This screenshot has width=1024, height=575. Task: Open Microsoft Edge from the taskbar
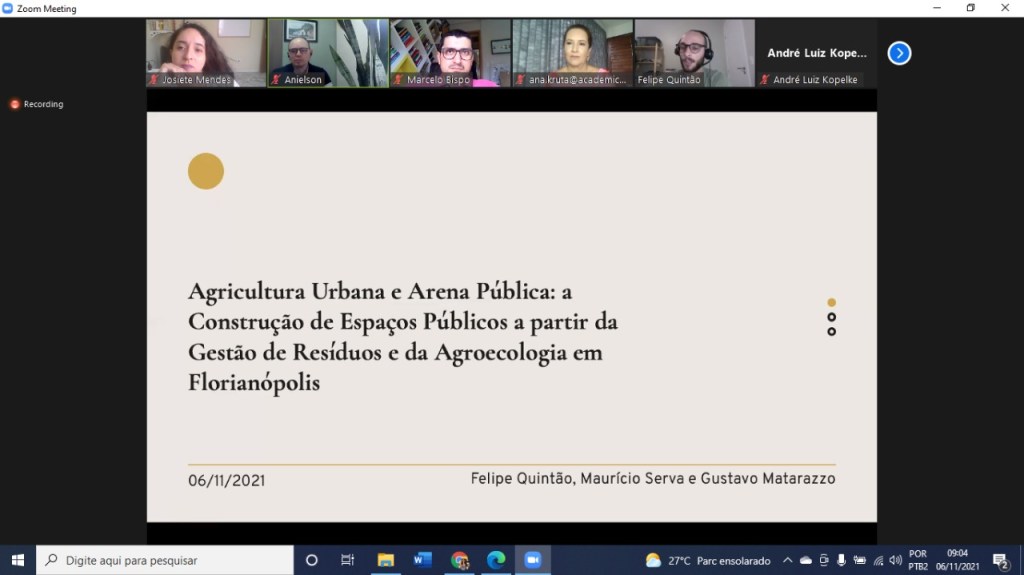tap(496, 560)
